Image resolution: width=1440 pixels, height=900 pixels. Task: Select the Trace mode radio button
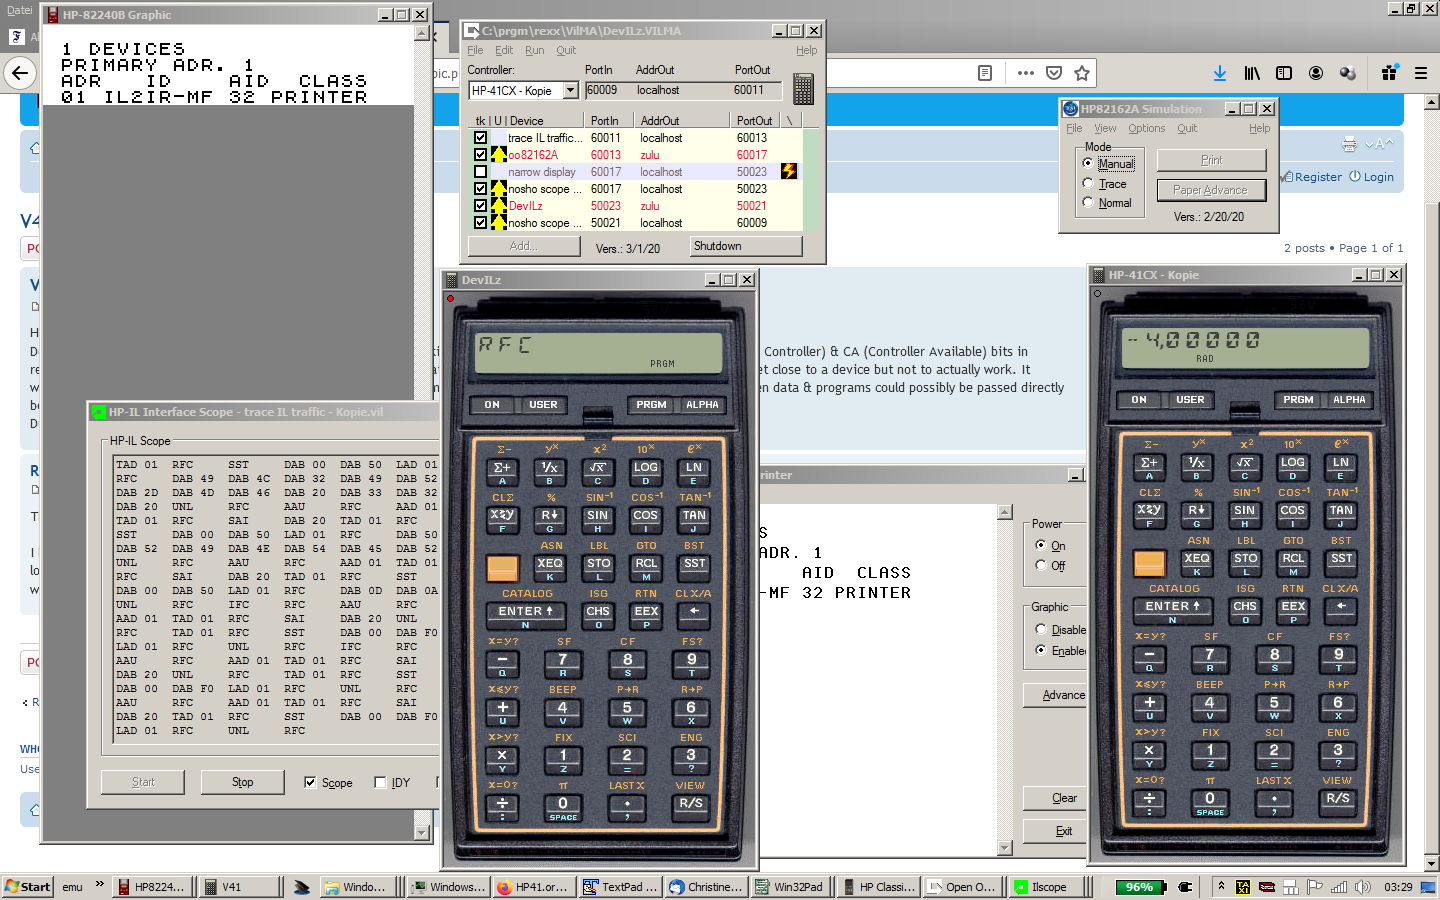pos(1088,183)
